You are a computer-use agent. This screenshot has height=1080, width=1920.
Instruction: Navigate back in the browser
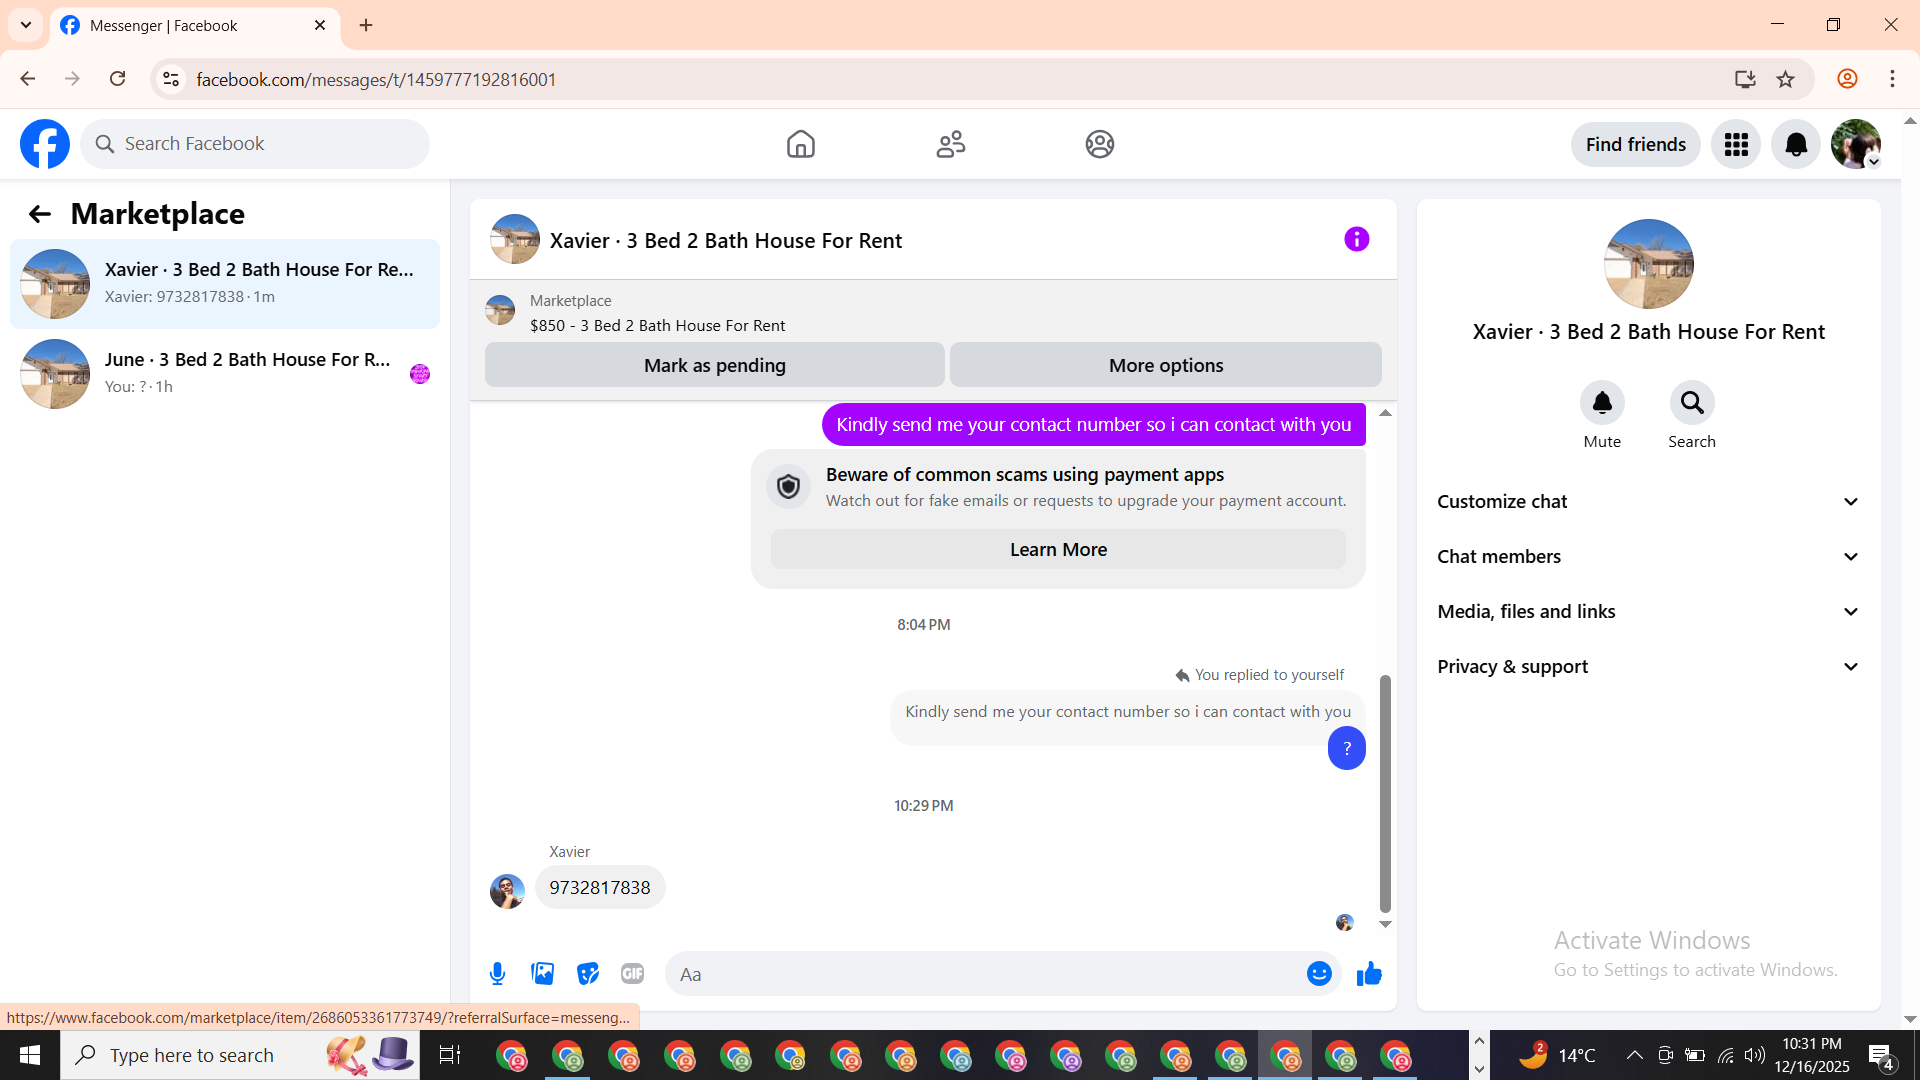(x=27, y=79)
